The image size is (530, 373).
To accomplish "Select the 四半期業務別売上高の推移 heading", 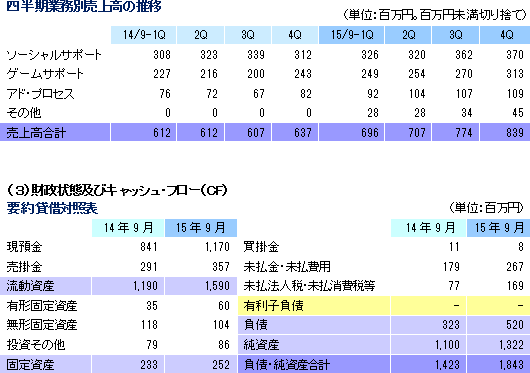I will pyautogui.click(x=84, y=6).
